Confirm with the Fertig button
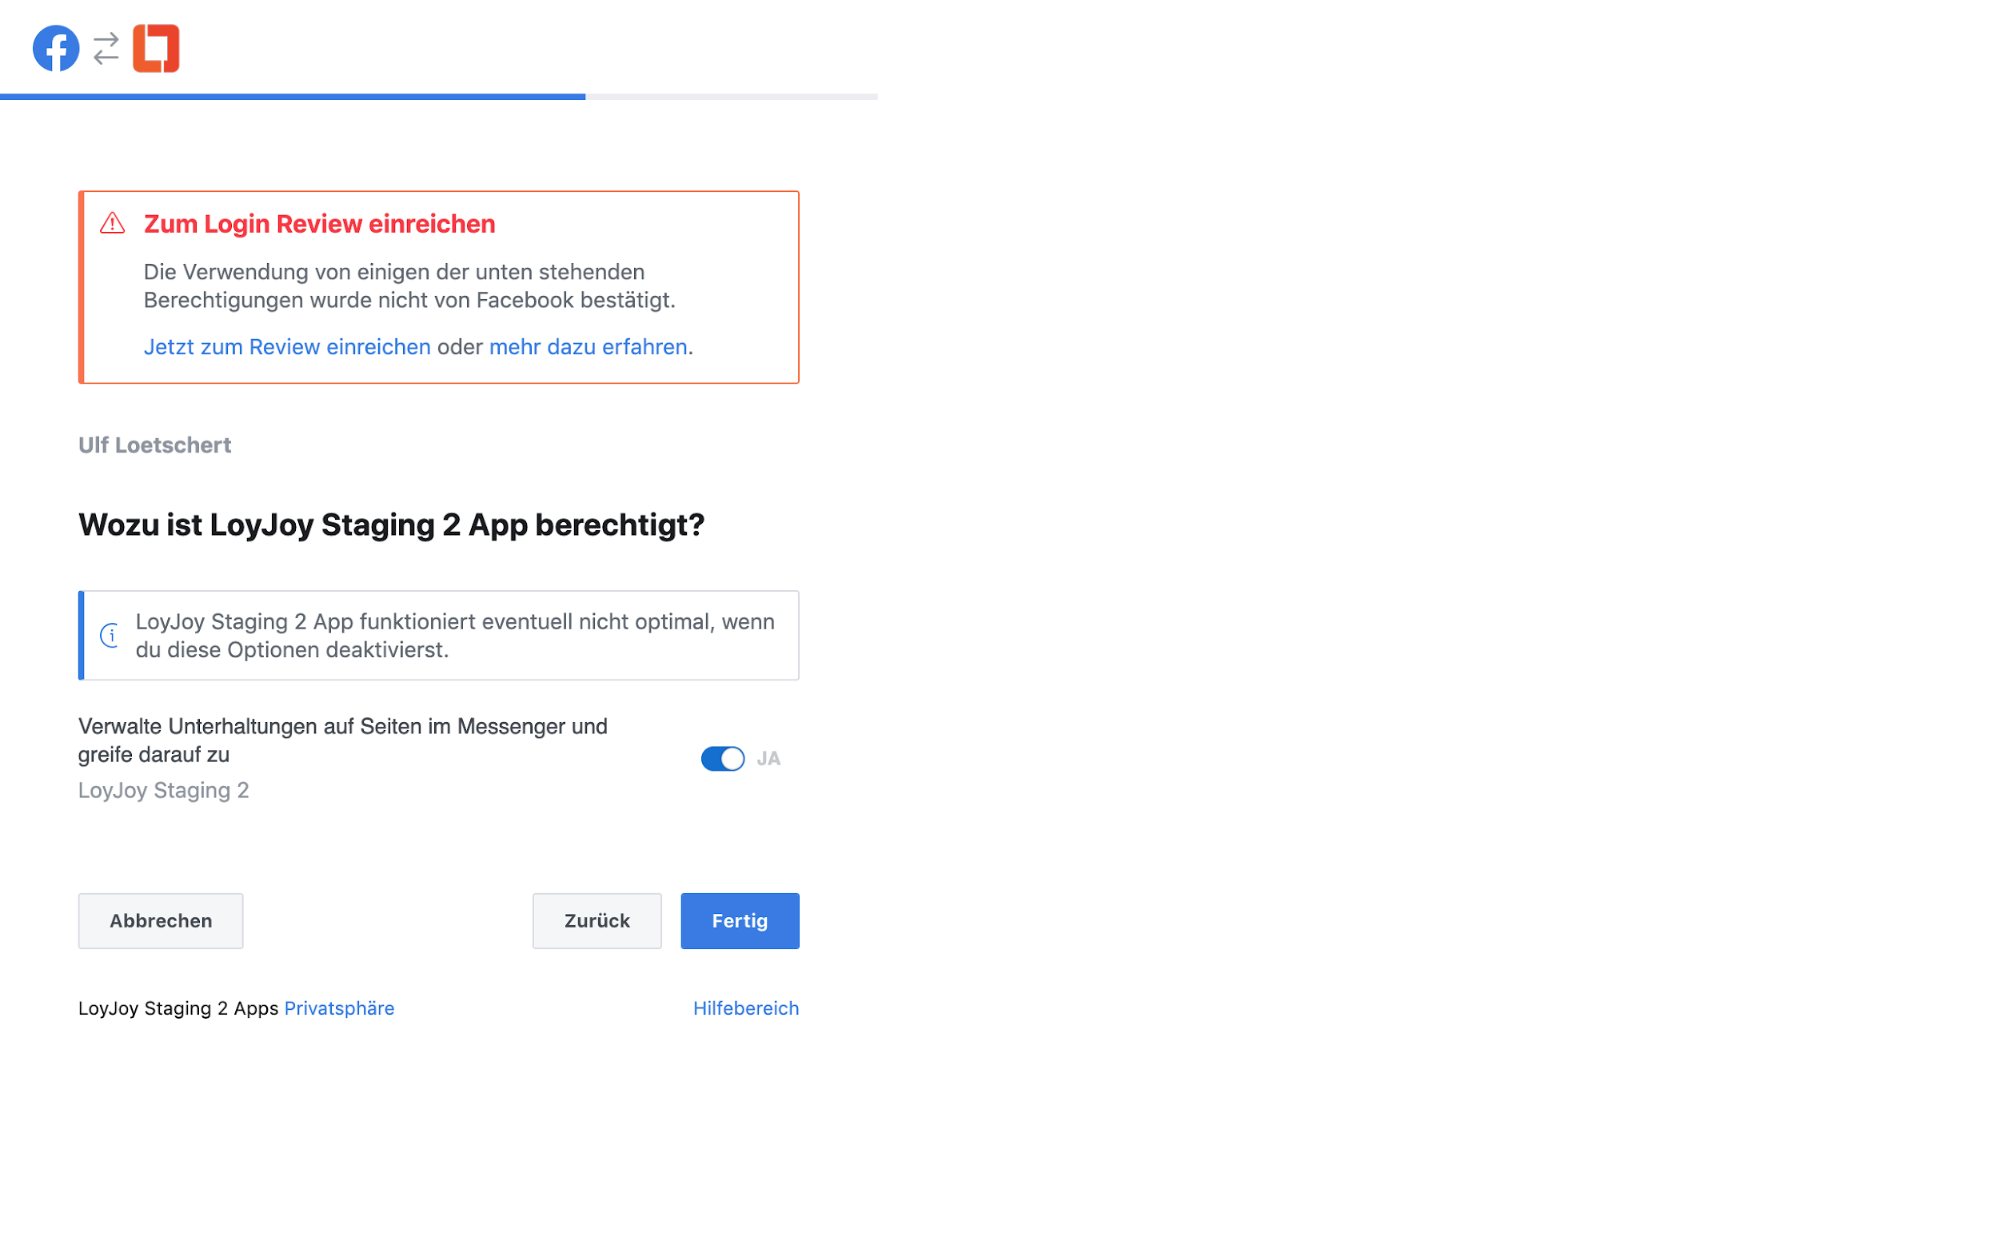1999x1249 pixels. coord(739,921)
